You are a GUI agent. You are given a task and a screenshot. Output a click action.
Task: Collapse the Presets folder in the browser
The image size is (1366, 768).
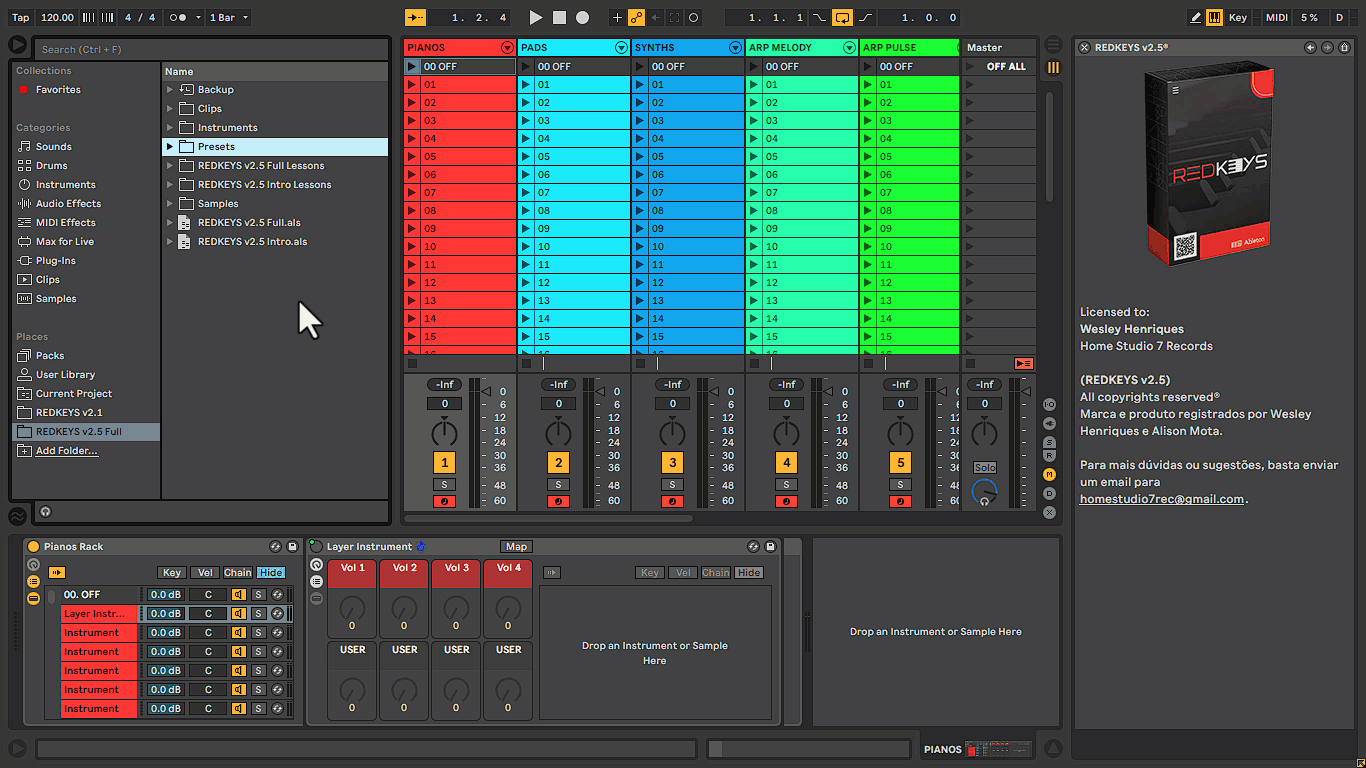pos(170,146)
